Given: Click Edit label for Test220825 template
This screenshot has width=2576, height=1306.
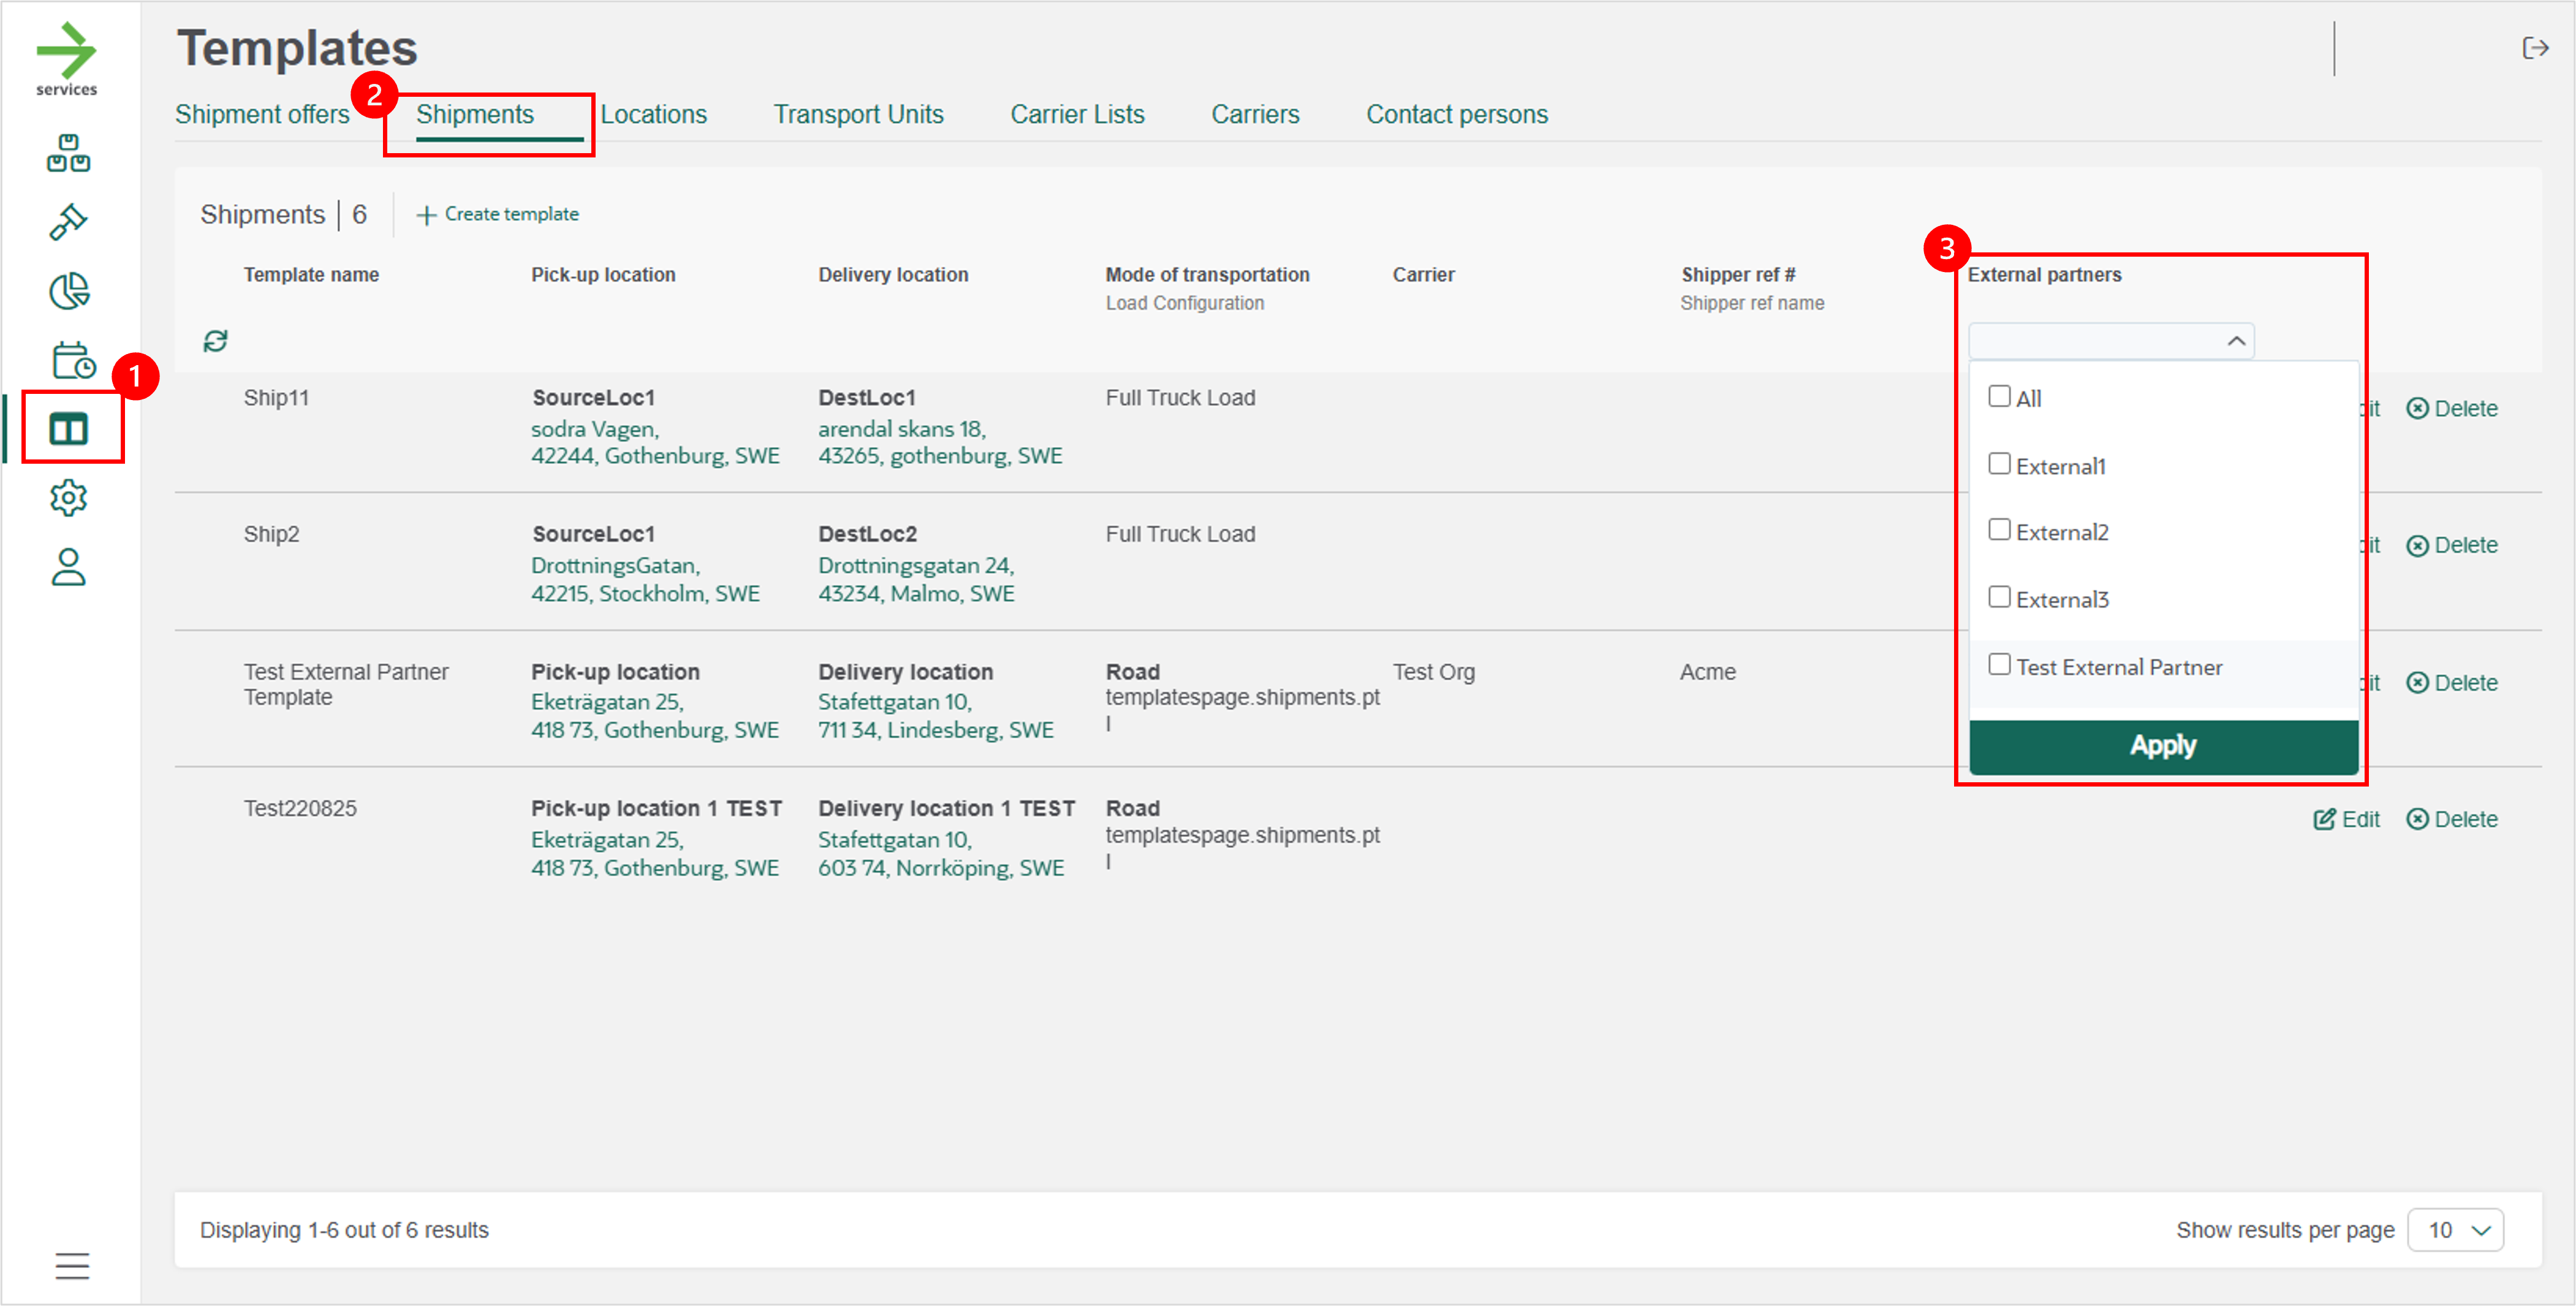Looking at the screenshot, I should point(2361,819).
